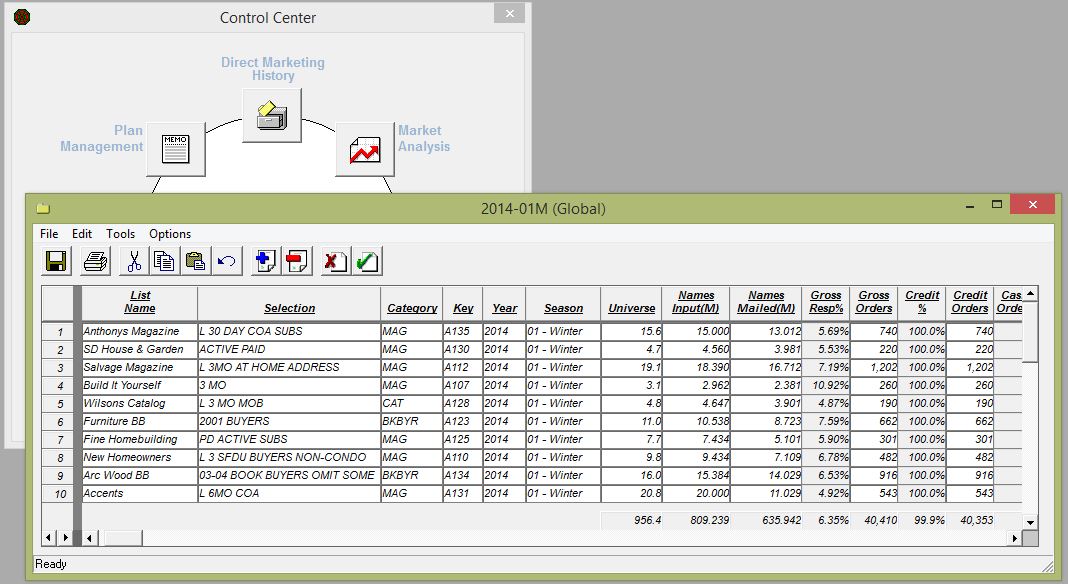The image size is (1068, 584).
Task: Click the Universe column header
Action: click(x=631, y=303)
